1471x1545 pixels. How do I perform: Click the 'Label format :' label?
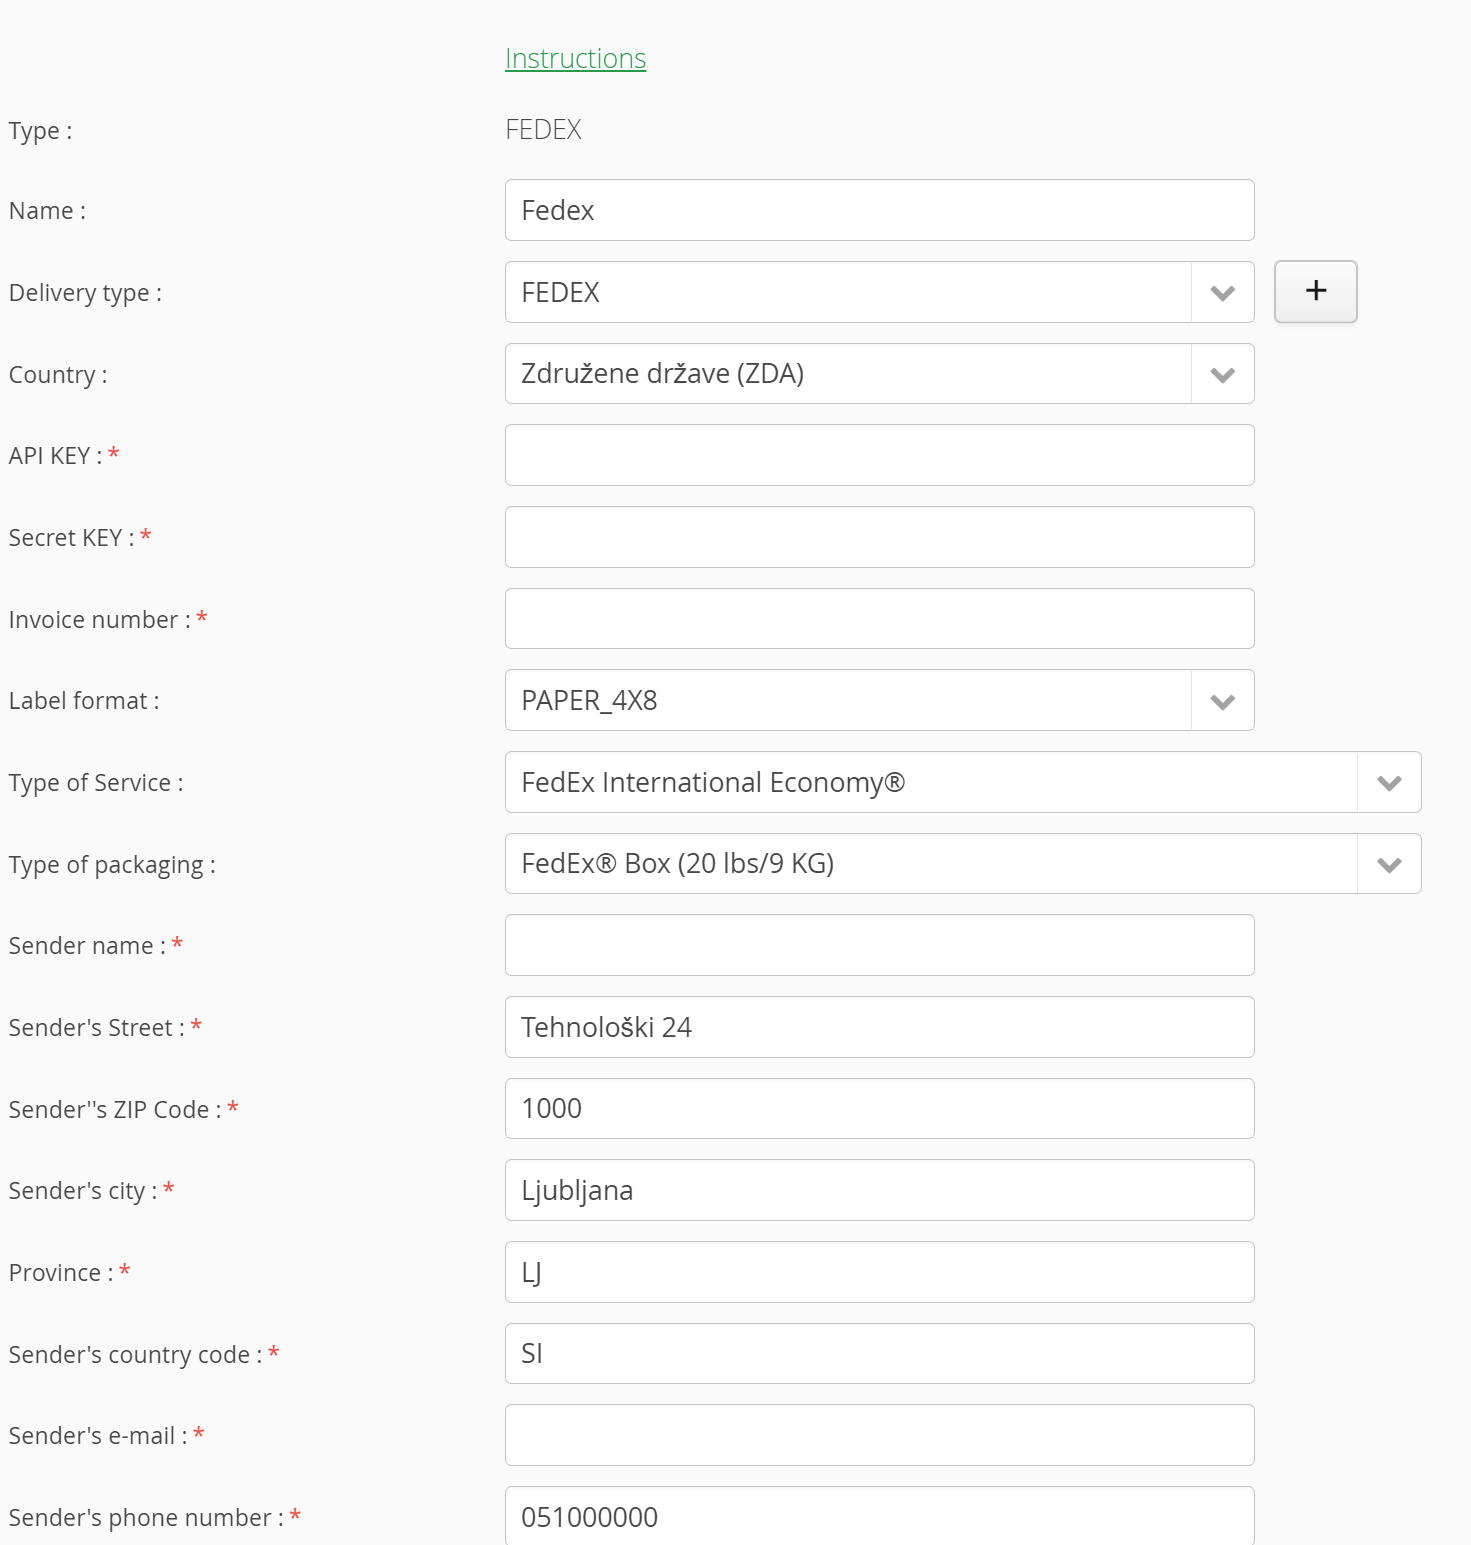(84, 701)
